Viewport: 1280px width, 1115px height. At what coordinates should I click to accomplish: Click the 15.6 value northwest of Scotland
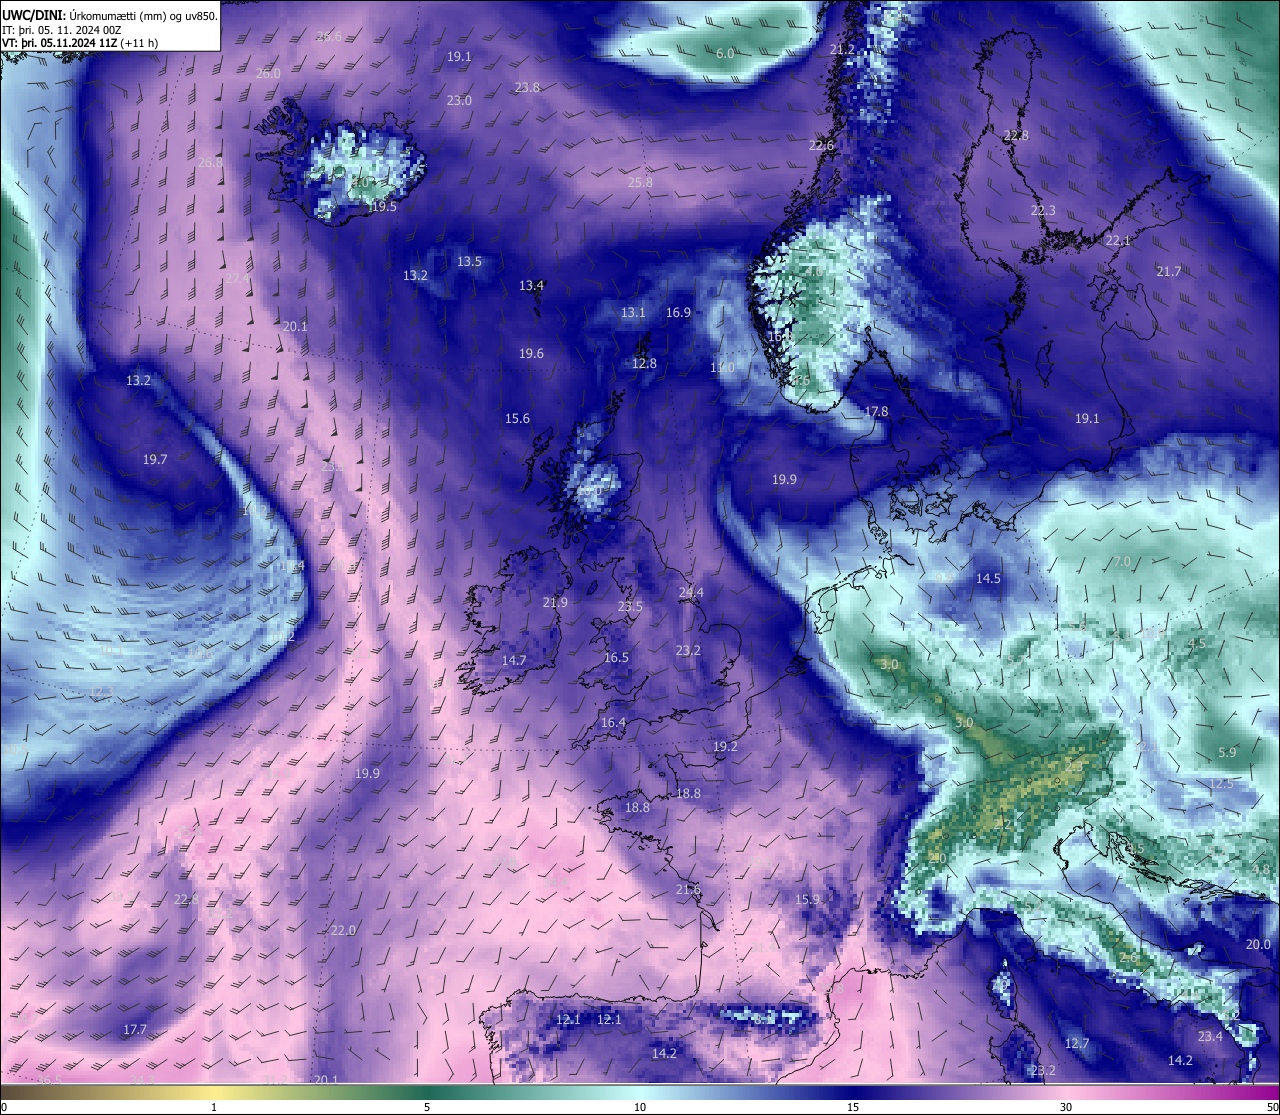pyautogui.click(x=517, y=418)
